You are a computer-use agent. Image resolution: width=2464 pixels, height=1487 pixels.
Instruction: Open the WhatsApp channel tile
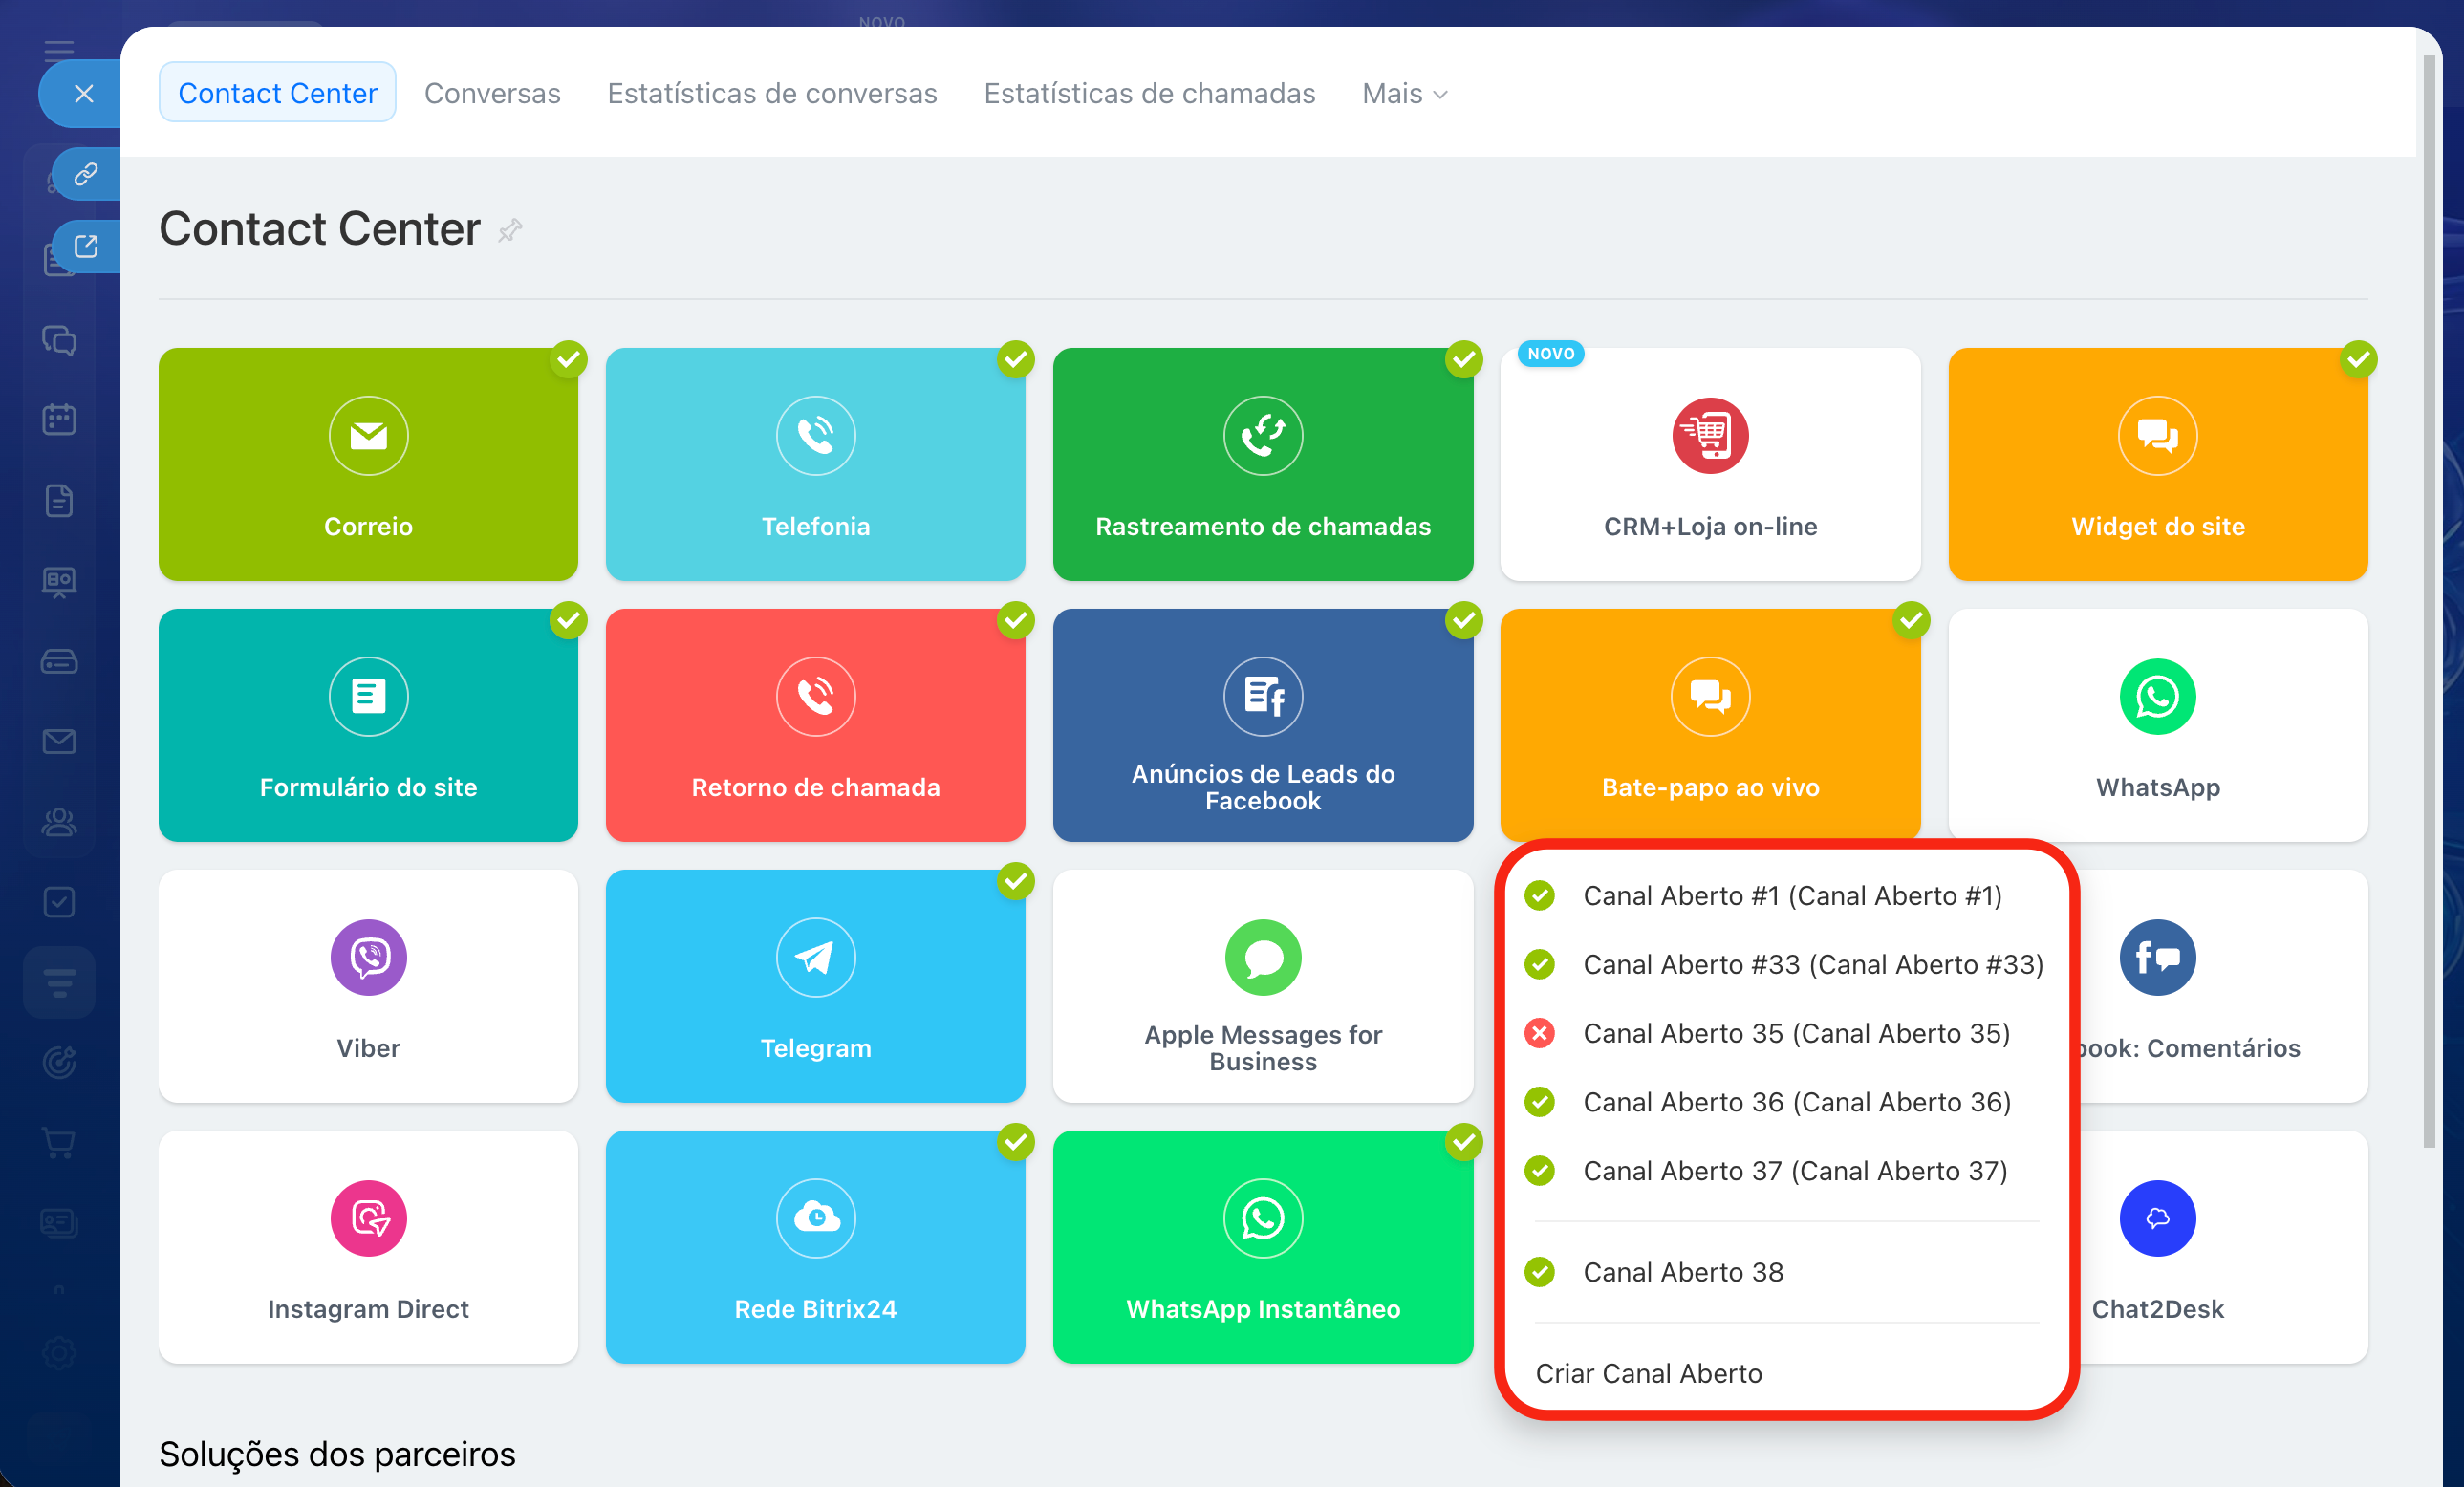coord(2158,725)
